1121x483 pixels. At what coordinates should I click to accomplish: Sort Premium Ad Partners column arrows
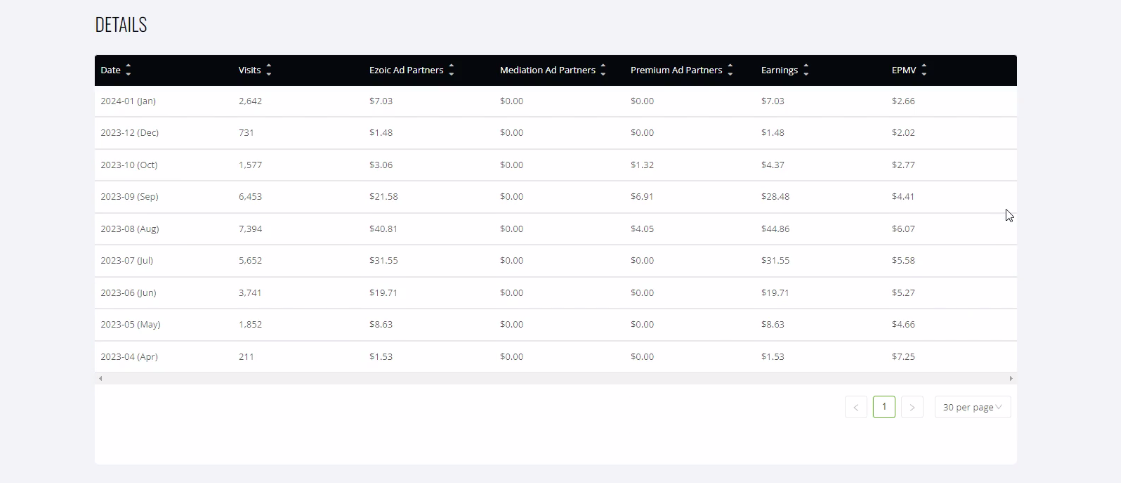[x=730, y=70]
